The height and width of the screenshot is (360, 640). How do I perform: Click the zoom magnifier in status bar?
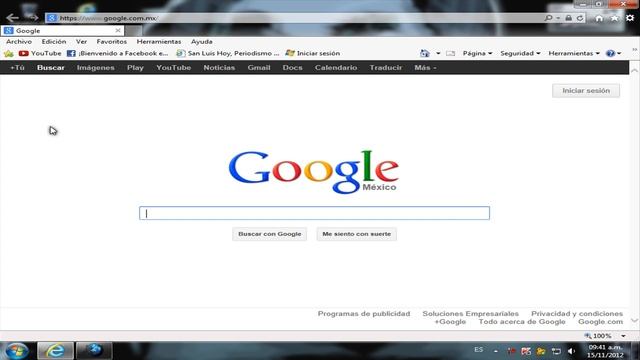(x=588, y=336)
